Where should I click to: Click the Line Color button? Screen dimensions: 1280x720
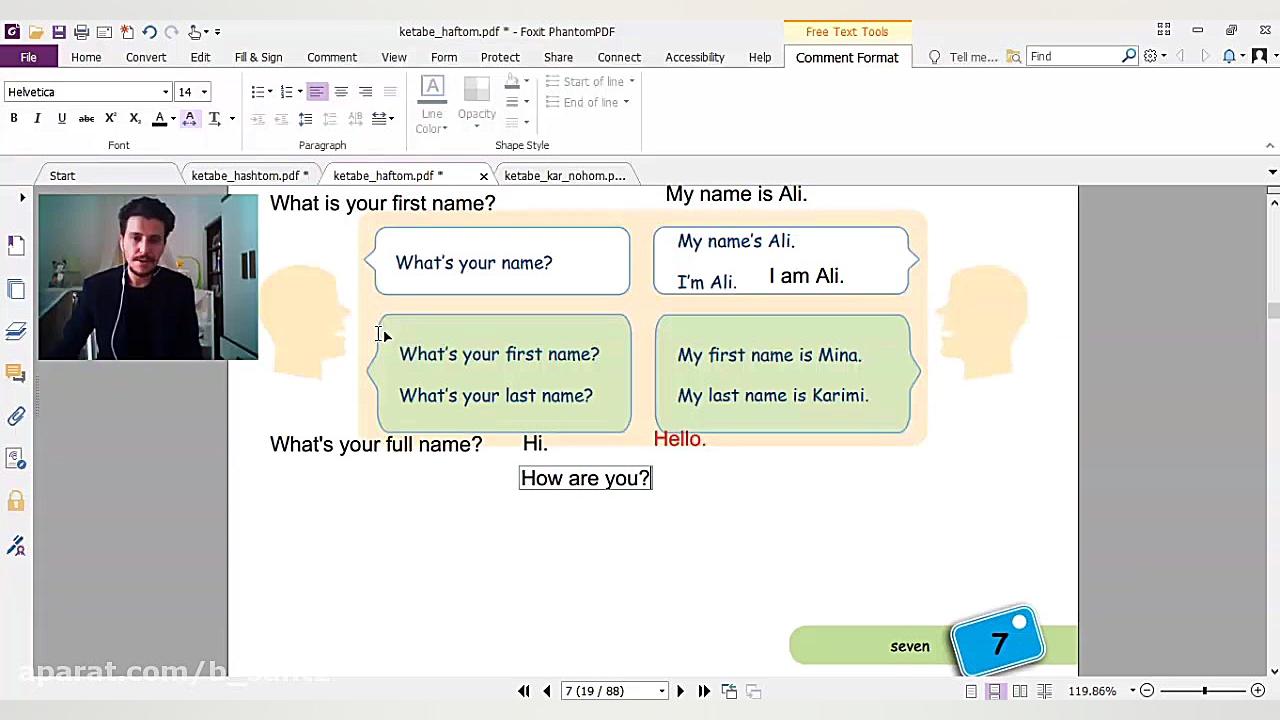click(432, 105)
